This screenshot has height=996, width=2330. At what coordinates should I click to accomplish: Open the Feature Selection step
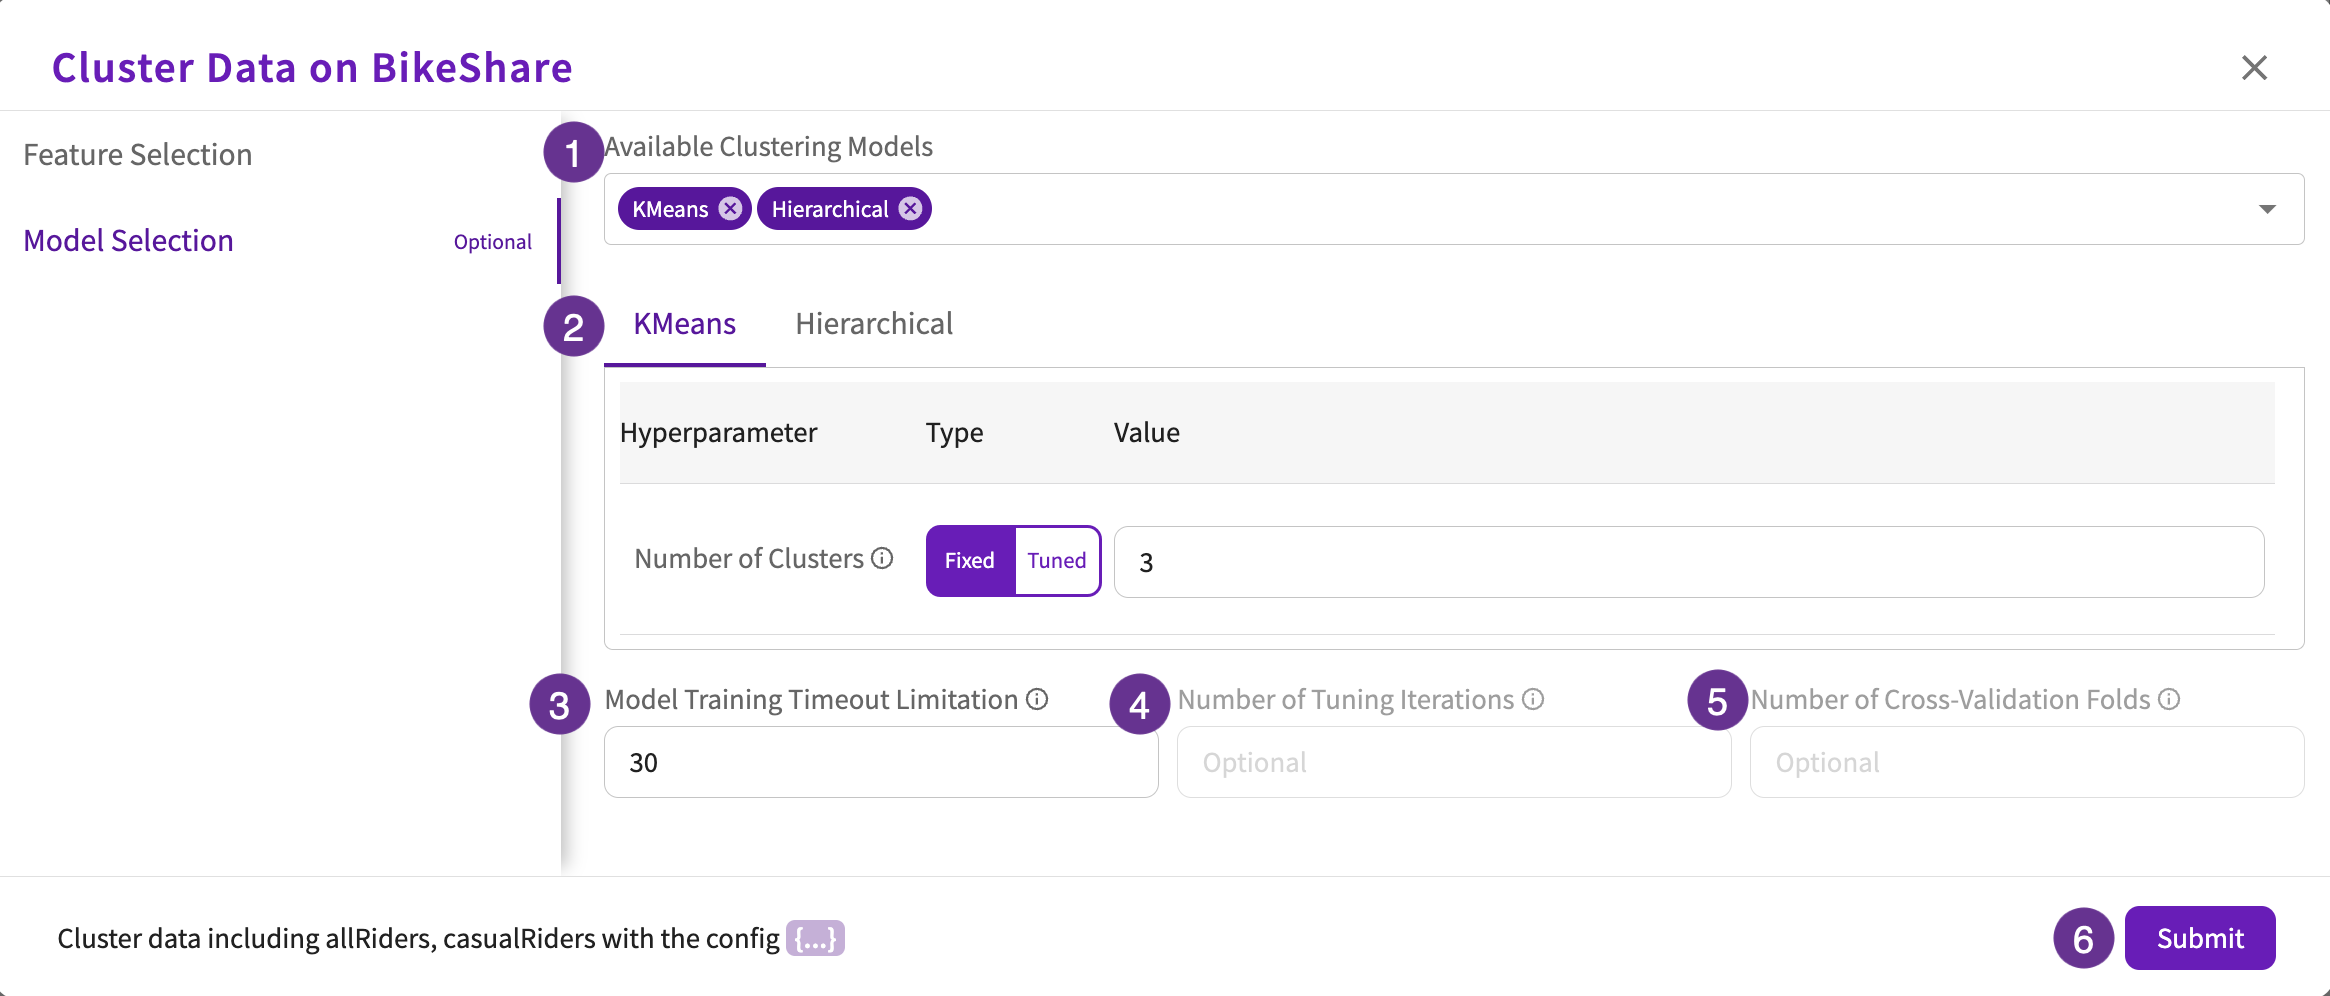pos(138,155)
